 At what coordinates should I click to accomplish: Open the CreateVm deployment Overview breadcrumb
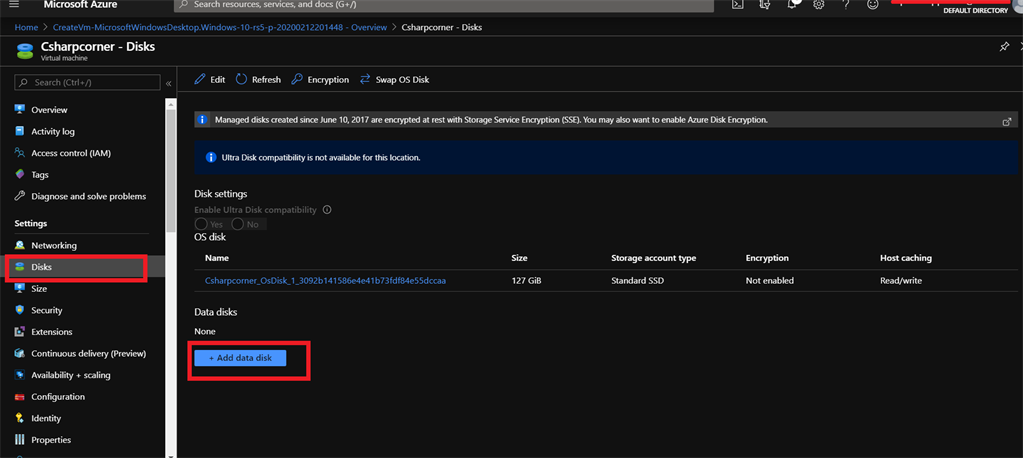click(220, 27)
